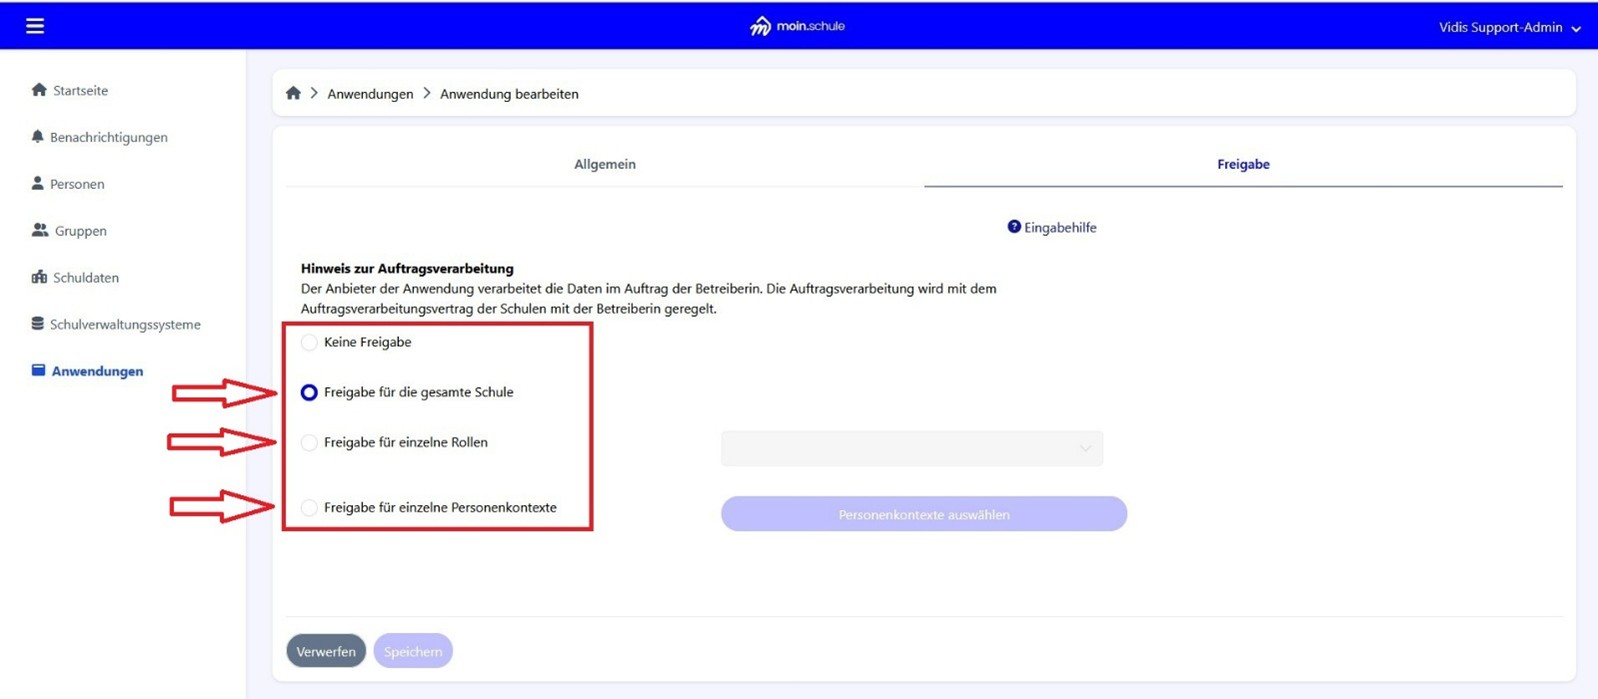Click the Schuldaten building icon
Image resolution: width=1598 pixels, height=699 pixels.
tap(39, 278)
